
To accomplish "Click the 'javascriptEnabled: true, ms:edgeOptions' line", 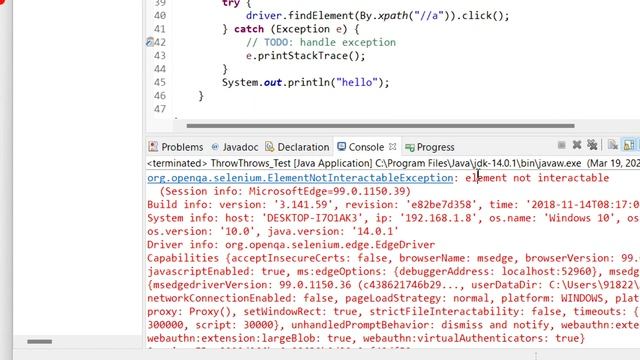I will click(x=393, y=271).
